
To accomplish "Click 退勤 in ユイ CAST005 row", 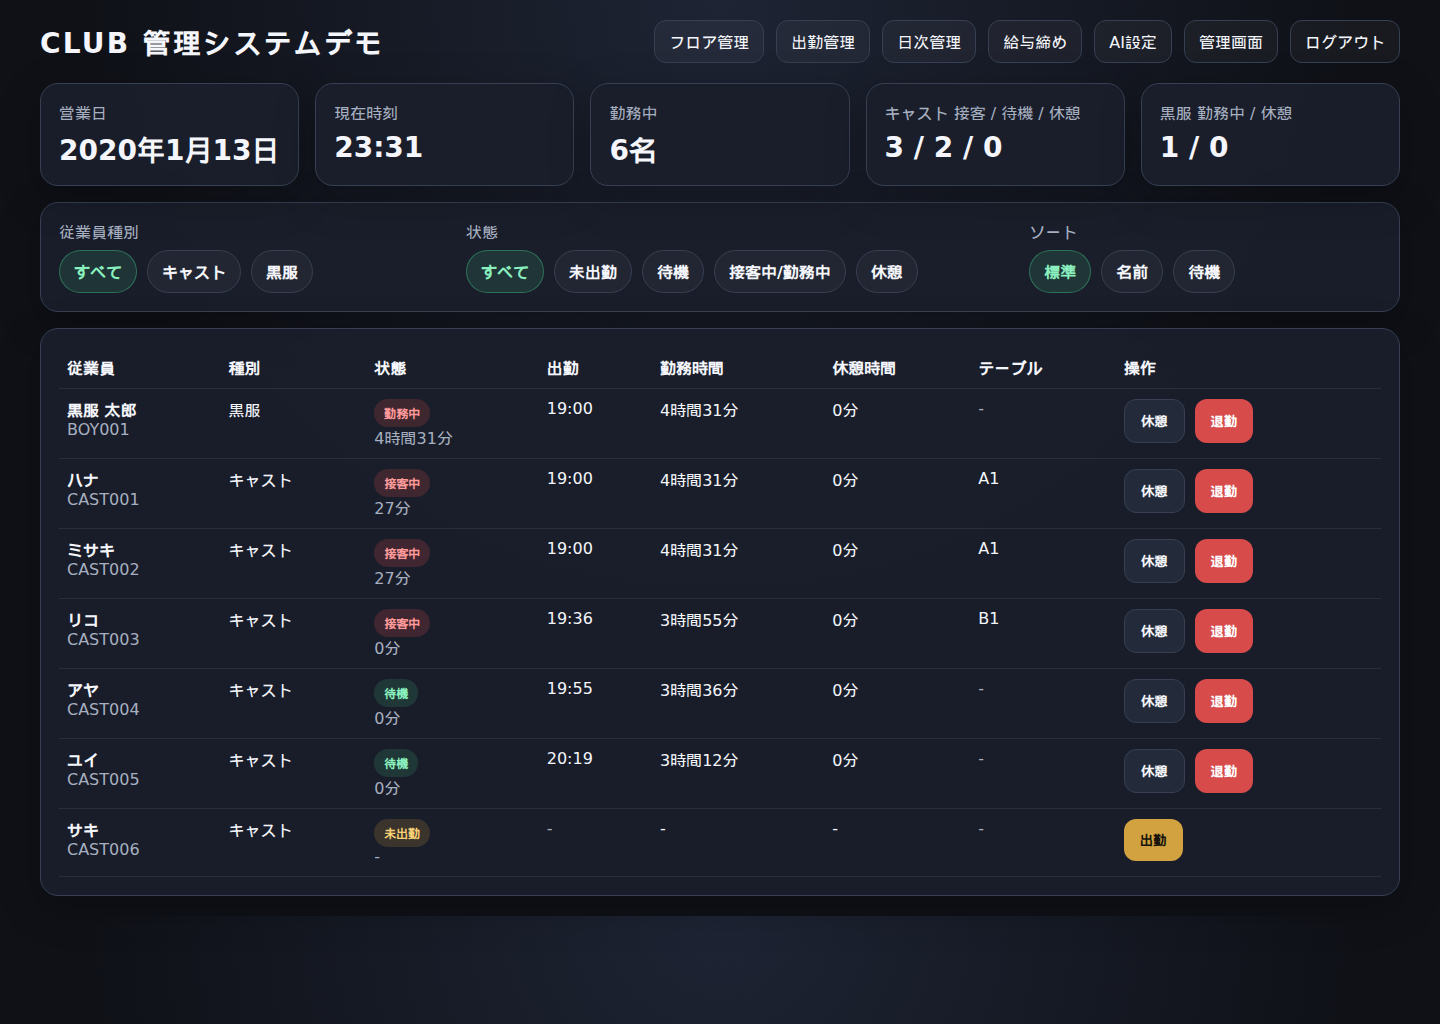I will point(1224,771).
